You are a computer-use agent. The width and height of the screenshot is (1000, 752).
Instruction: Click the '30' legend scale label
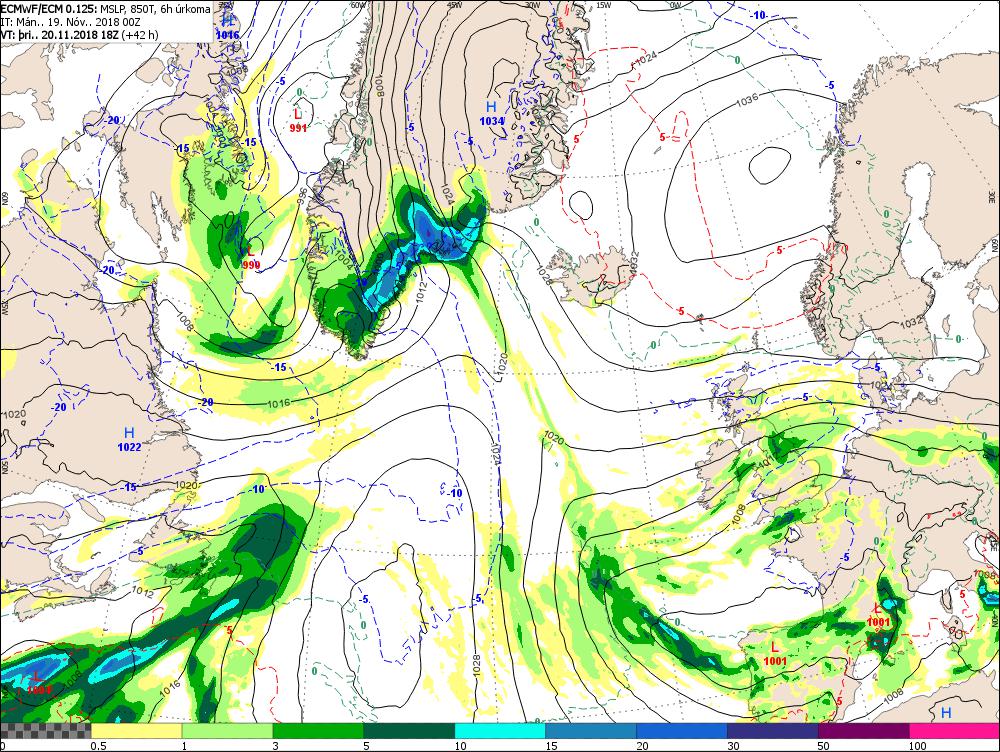click(733, 746)
